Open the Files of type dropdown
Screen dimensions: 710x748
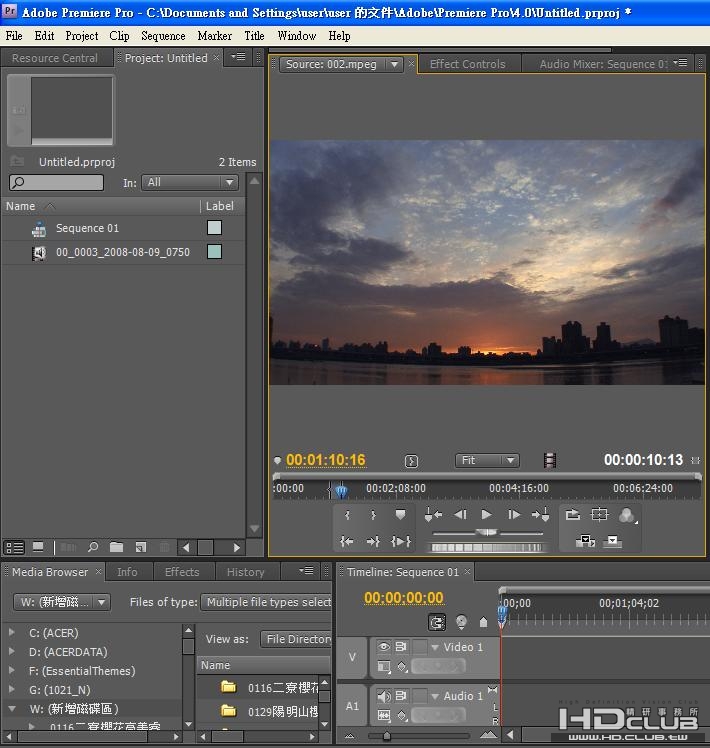tap(267, 602)
